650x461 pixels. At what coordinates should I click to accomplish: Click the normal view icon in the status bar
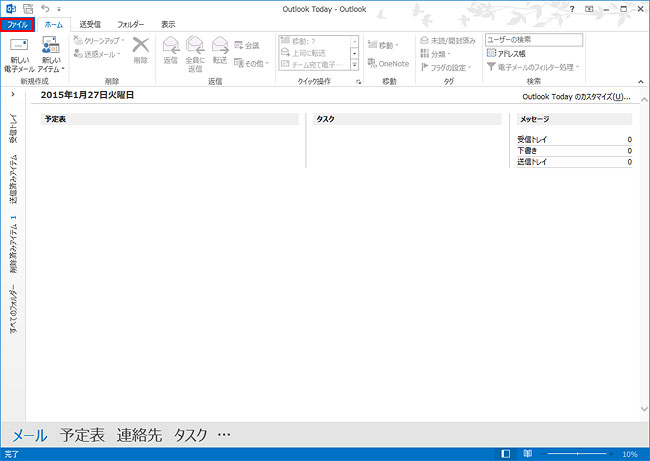tap(506, 454)
